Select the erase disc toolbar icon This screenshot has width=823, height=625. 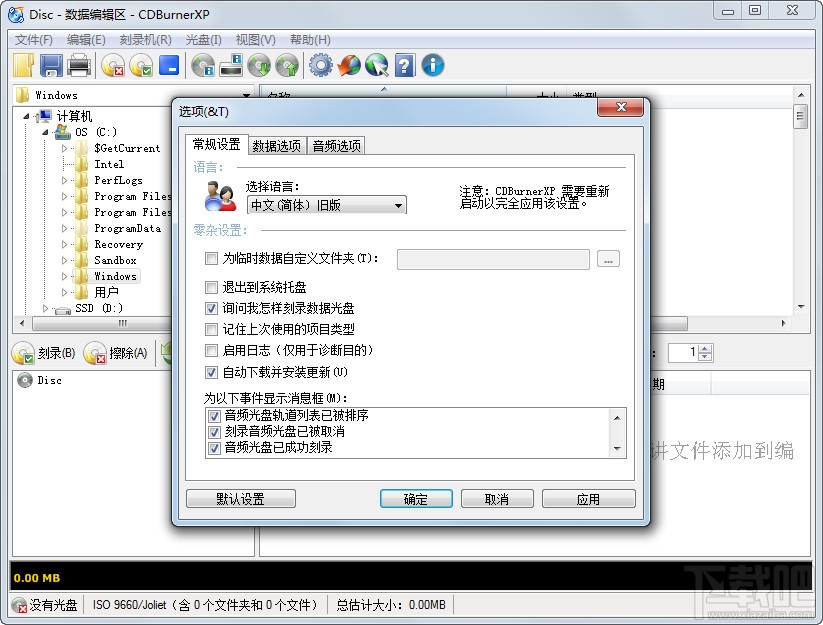pyautogui.click(x=115, y=65)
